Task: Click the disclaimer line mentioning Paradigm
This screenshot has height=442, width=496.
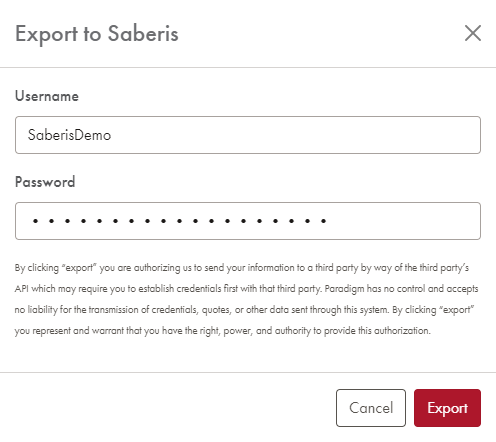Action: click(x=246, y=289)
